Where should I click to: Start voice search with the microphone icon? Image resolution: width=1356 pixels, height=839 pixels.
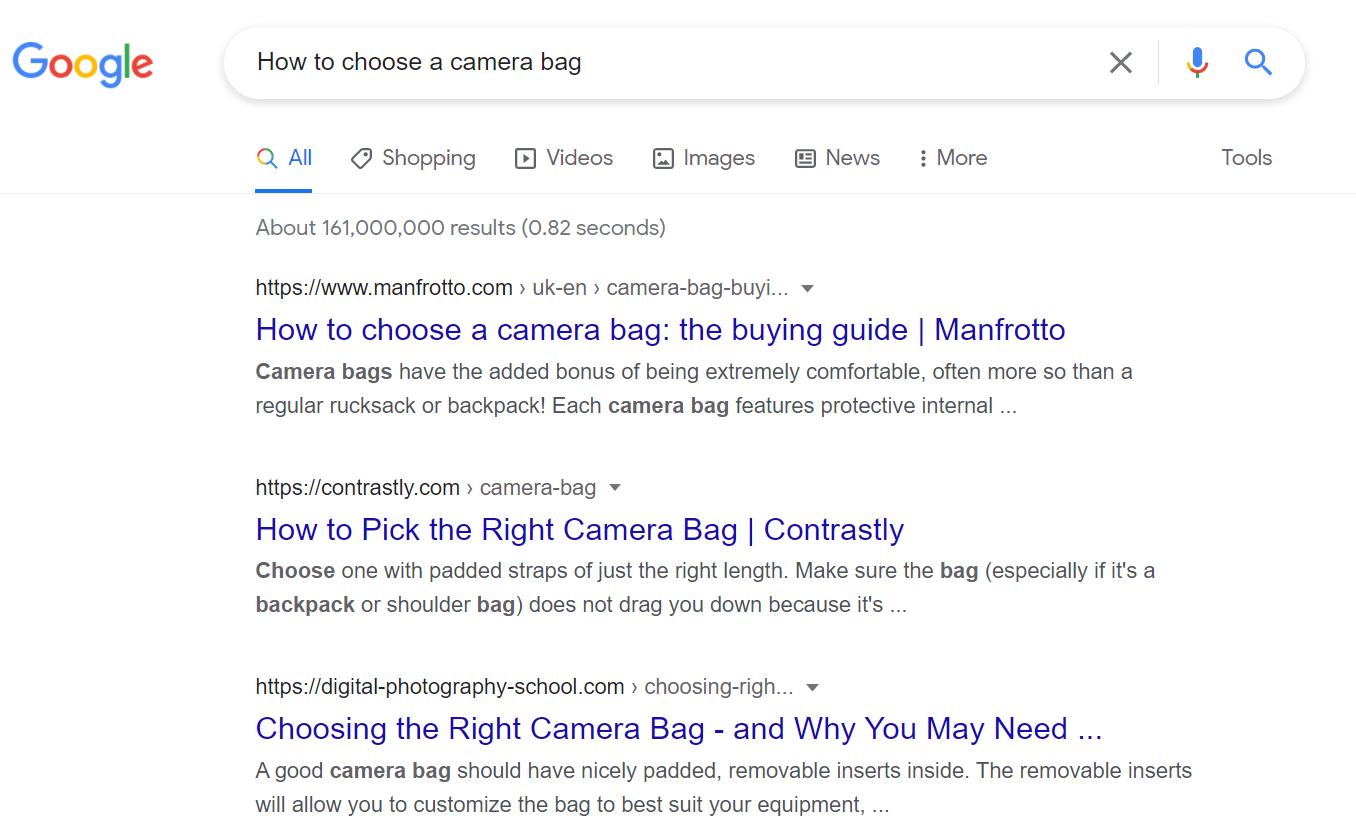[x=1197, y=63]
